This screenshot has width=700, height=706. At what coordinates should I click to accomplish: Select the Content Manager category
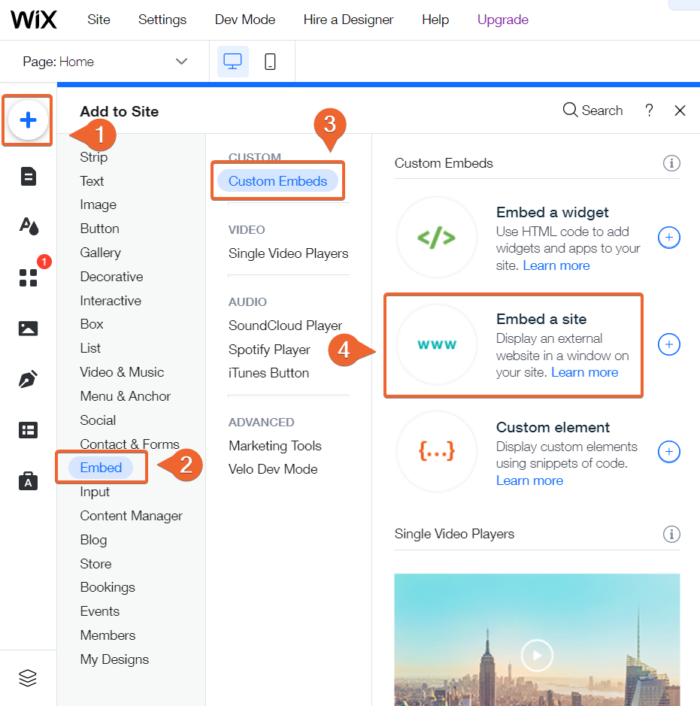pos(131,516)
